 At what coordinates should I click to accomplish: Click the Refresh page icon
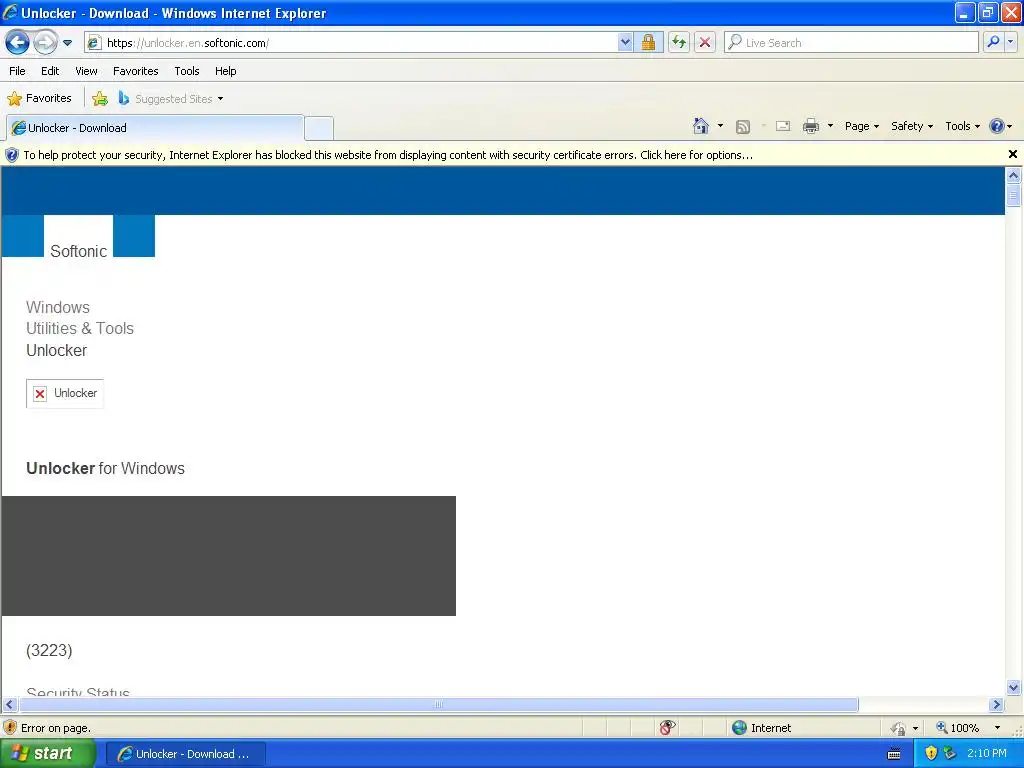tap(679, 43)
